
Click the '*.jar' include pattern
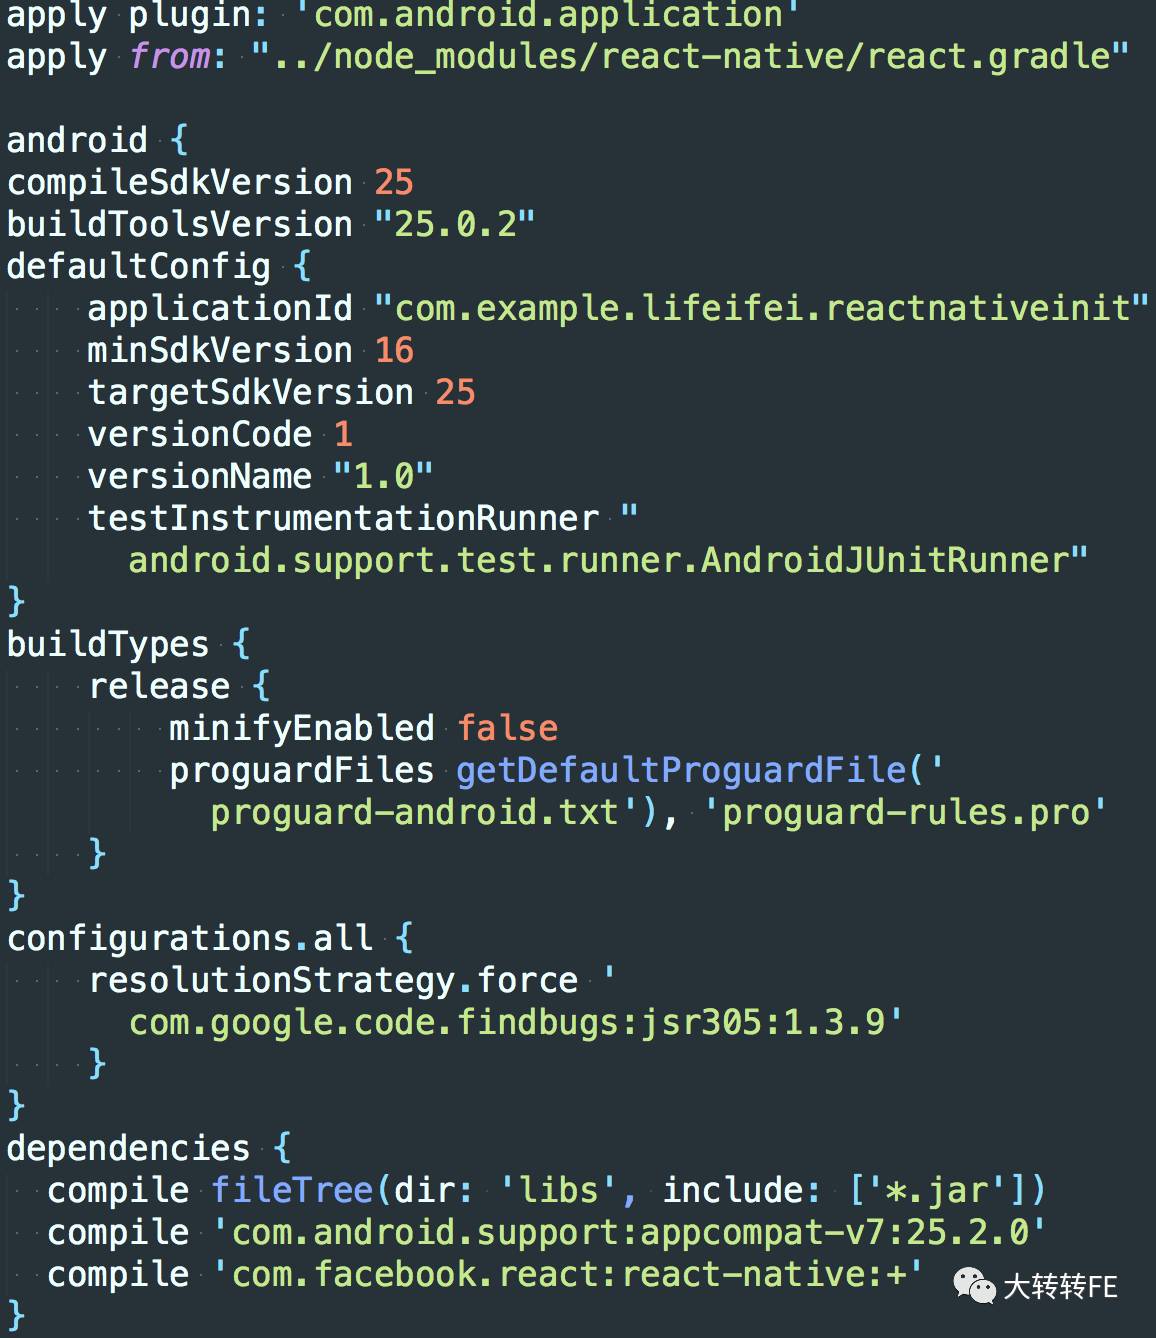(x=937, y=1191)
